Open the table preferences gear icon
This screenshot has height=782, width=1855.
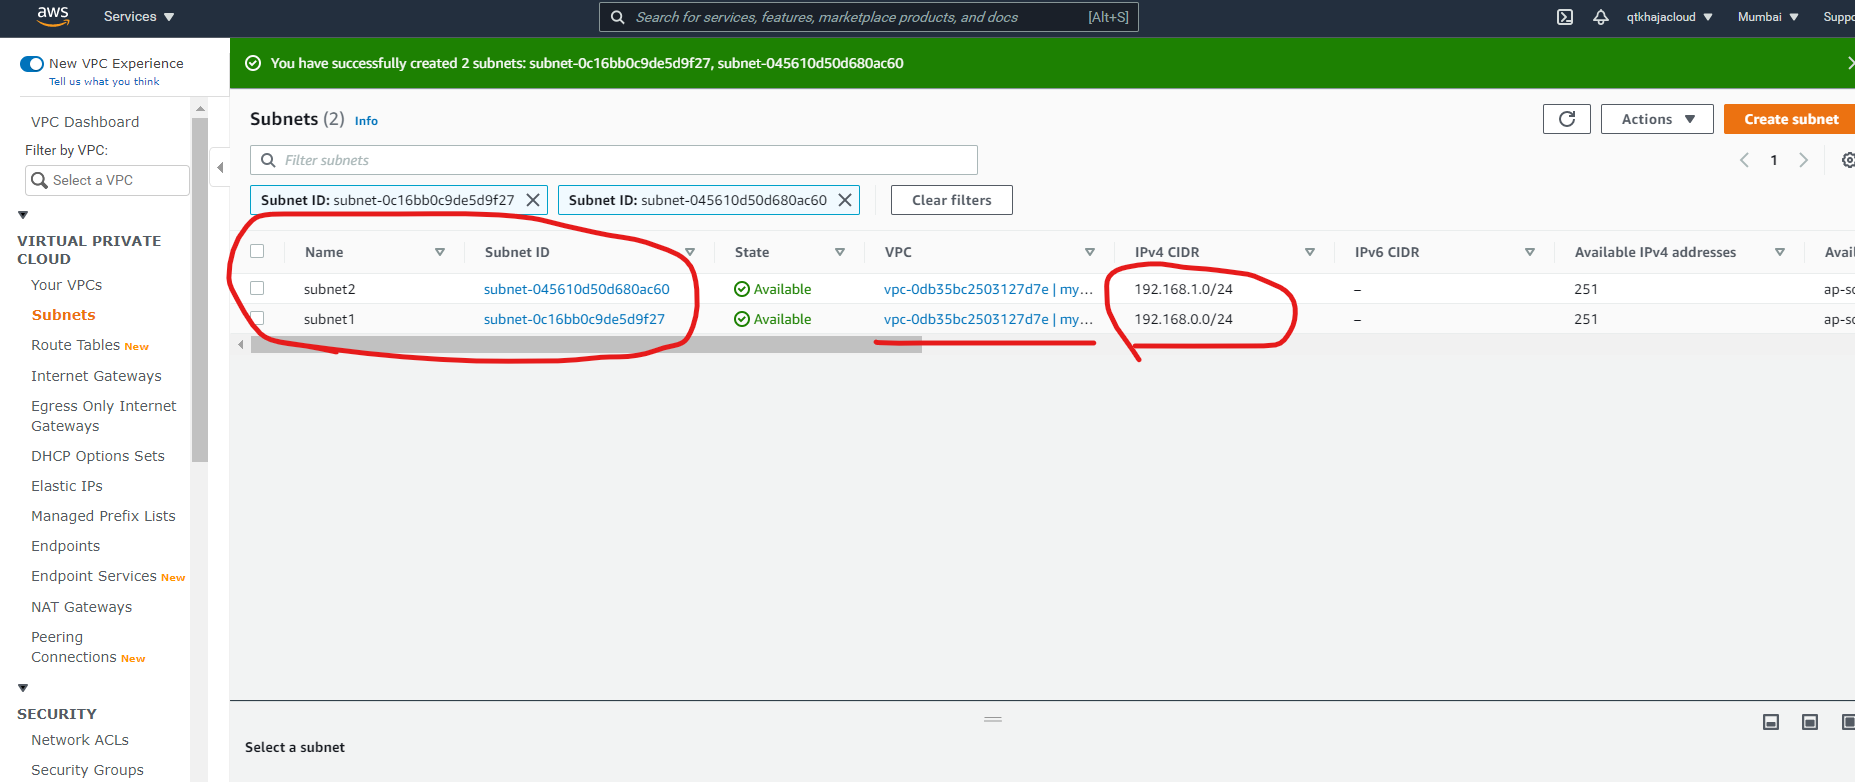coord(1847,160)
